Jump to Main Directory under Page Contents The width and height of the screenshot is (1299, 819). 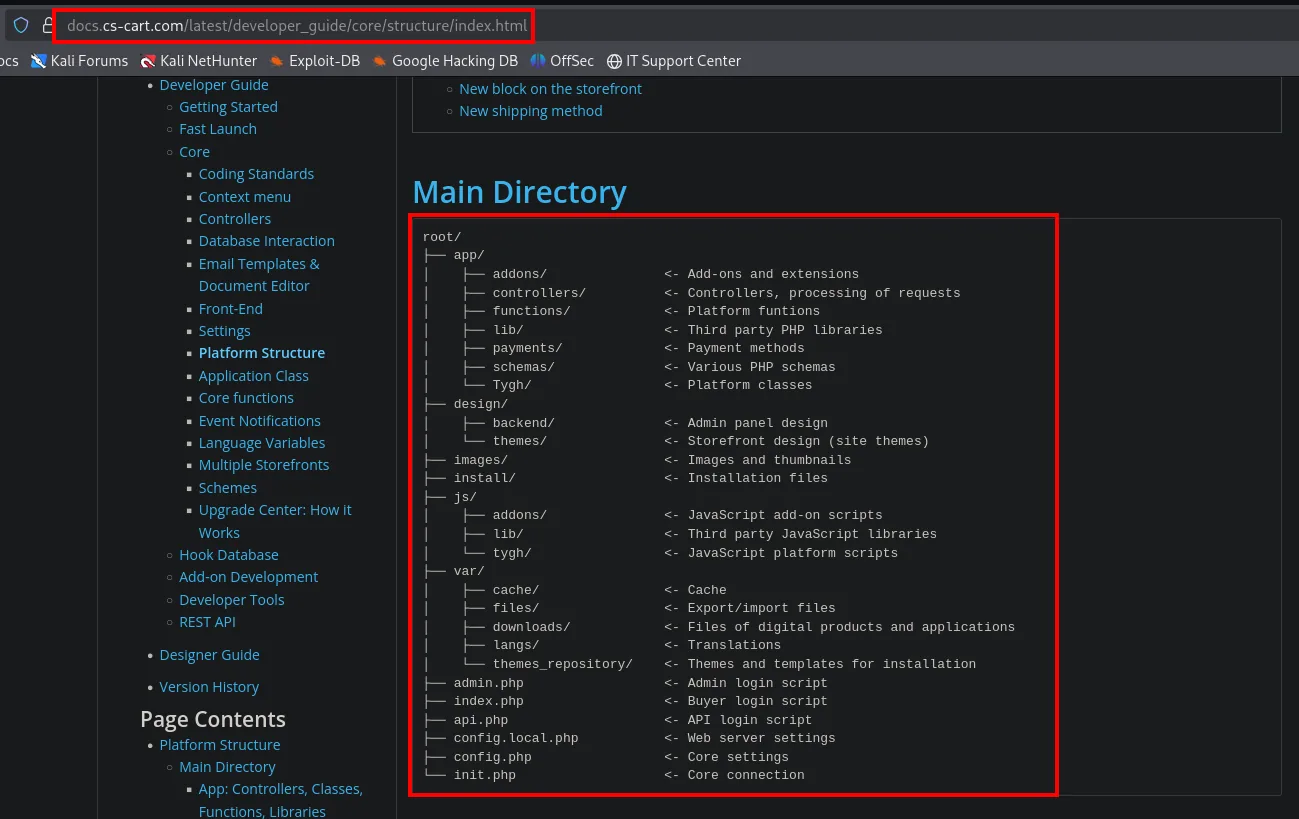pyautogui.click(x=227, y=767)
